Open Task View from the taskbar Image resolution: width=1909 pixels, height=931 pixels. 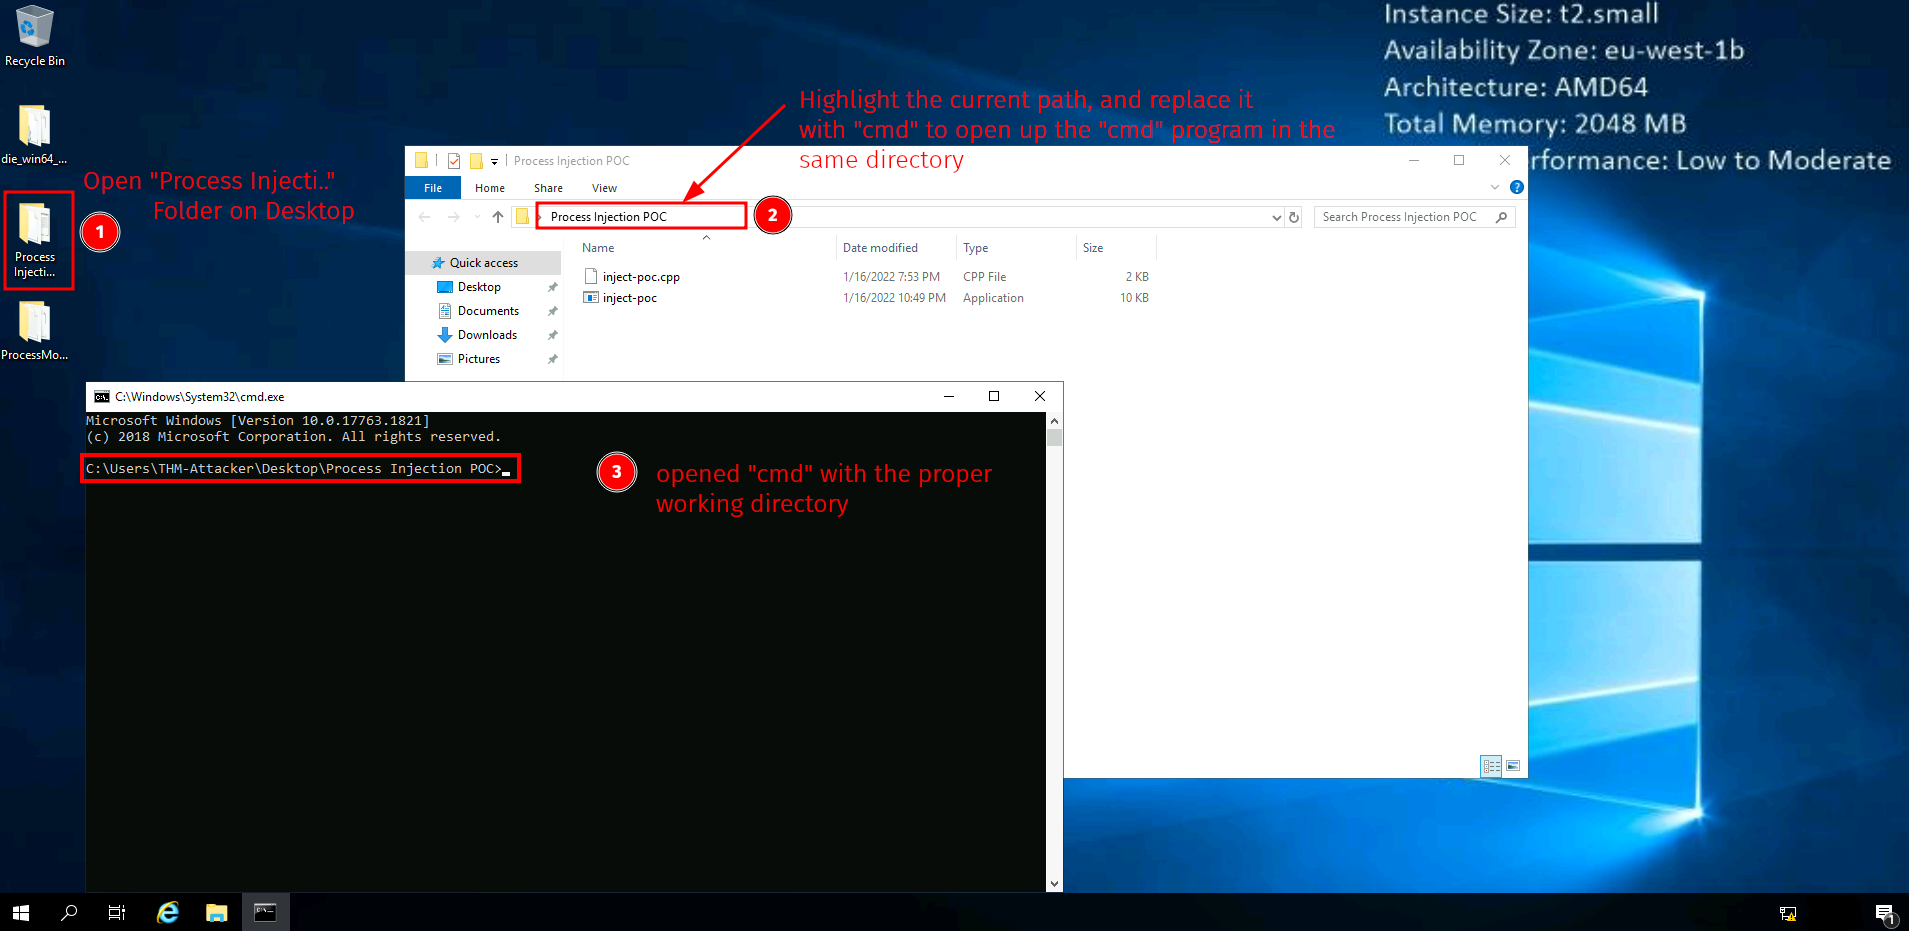click(117, 912)
